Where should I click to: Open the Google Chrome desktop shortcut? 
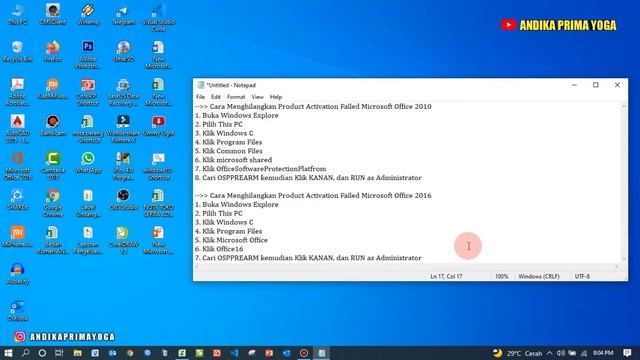point(53,203)
